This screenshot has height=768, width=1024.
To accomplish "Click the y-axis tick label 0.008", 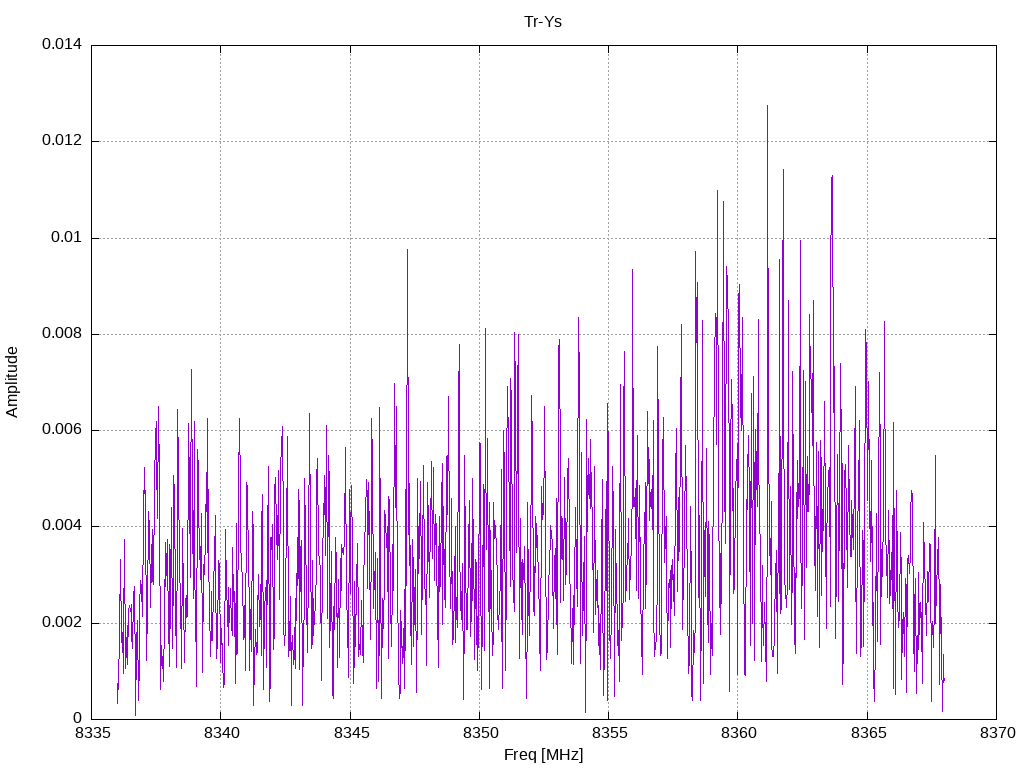I will (62, 333).
